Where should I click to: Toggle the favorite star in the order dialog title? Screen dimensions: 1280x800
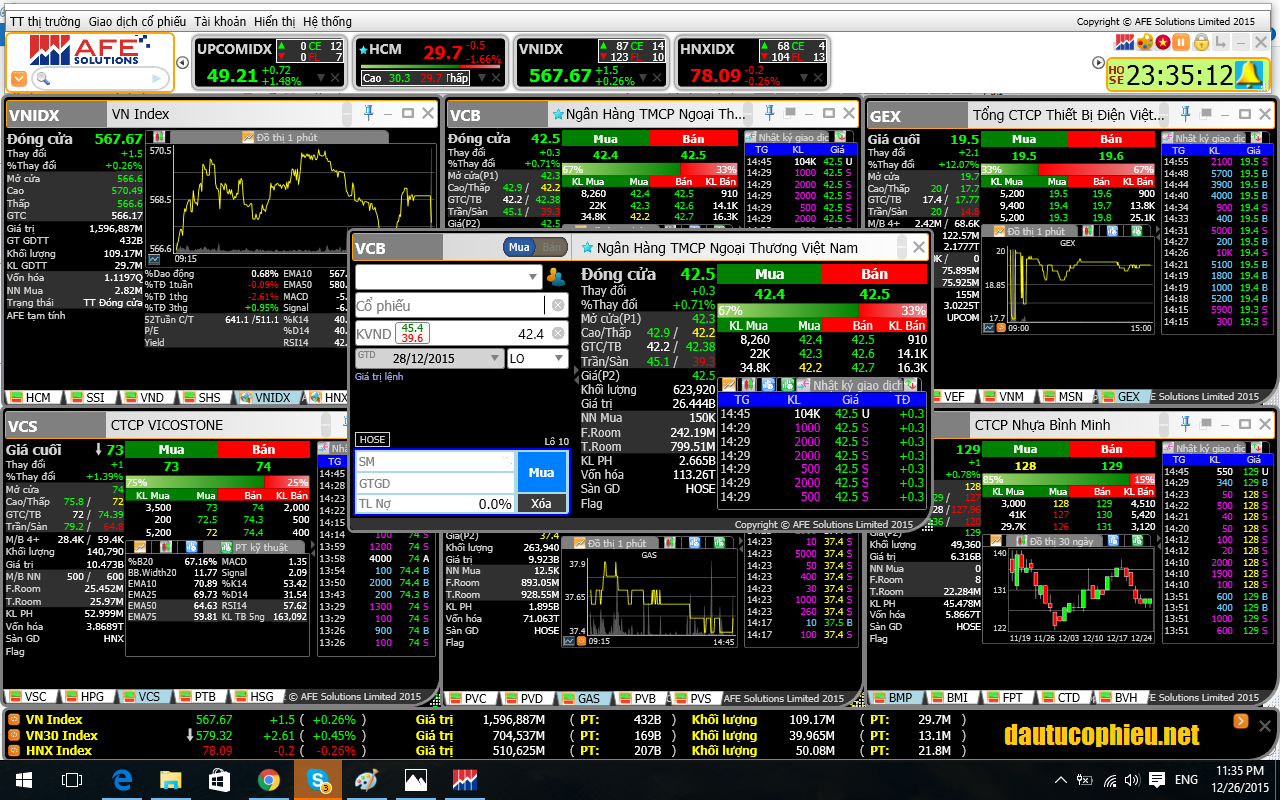(x=587, y=247)
